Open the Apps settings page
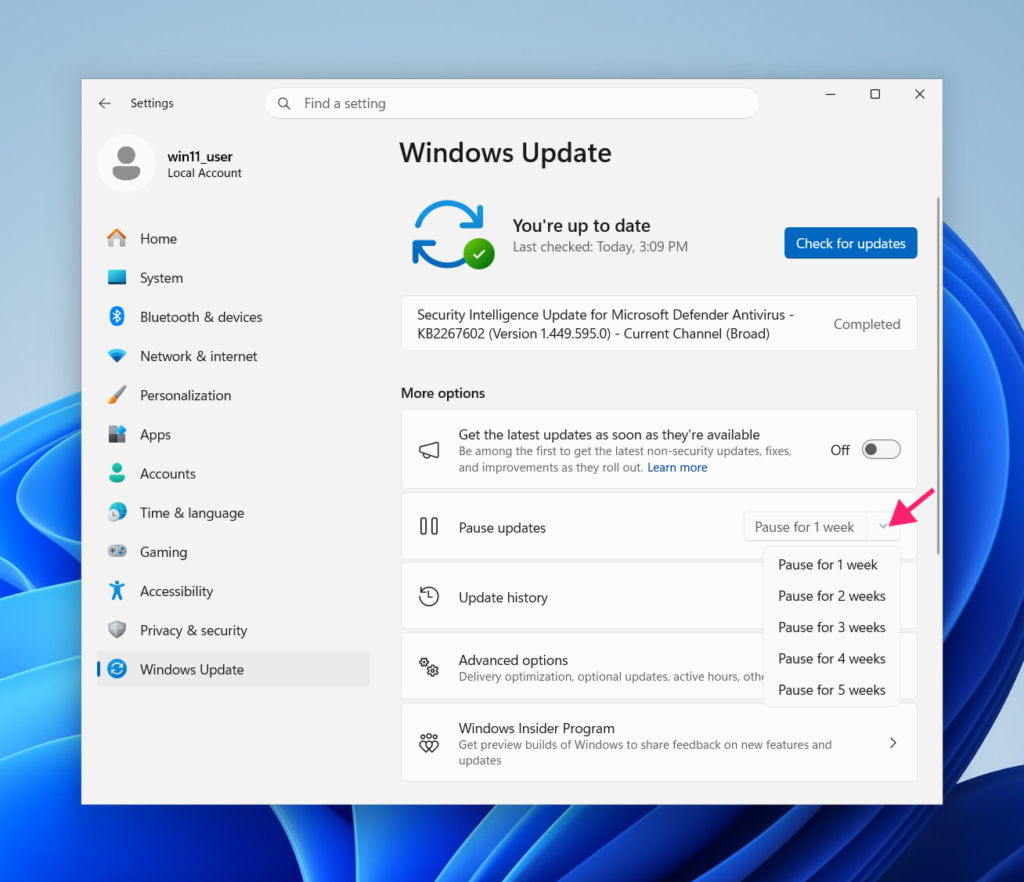Screen dimensions: 1024x882 [233, 434]
